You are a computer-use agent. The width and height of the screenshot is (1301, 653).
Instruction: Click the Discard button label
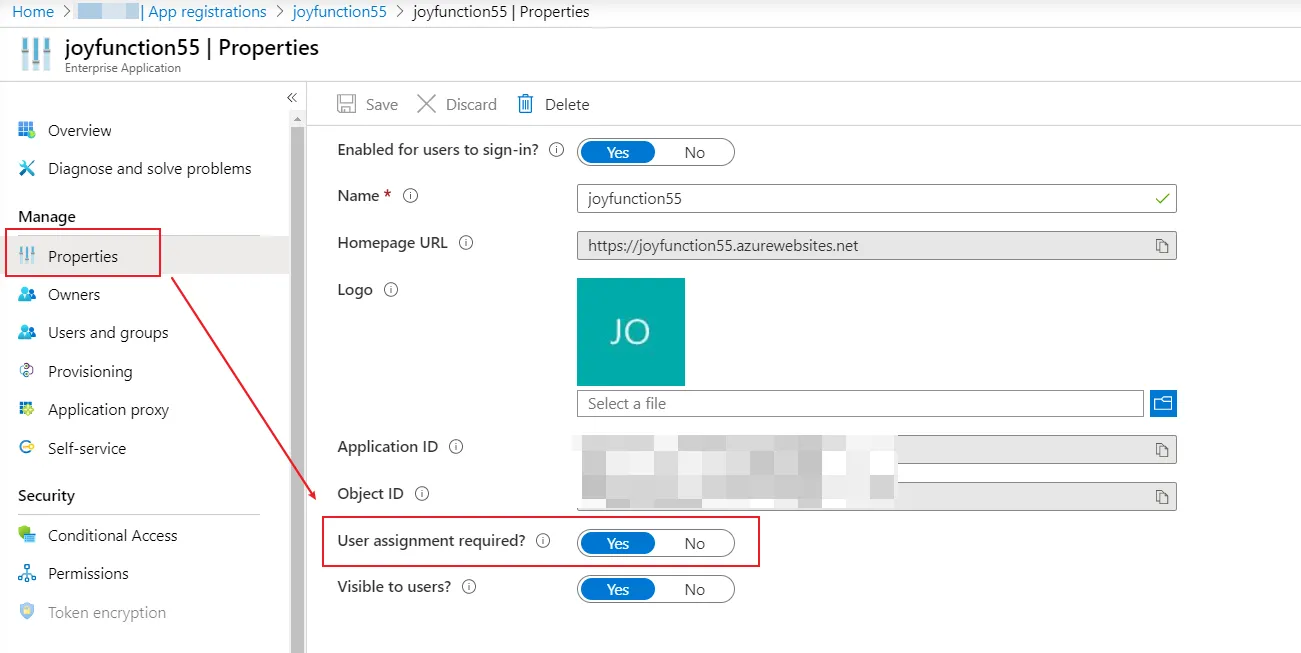pos(471,104)
